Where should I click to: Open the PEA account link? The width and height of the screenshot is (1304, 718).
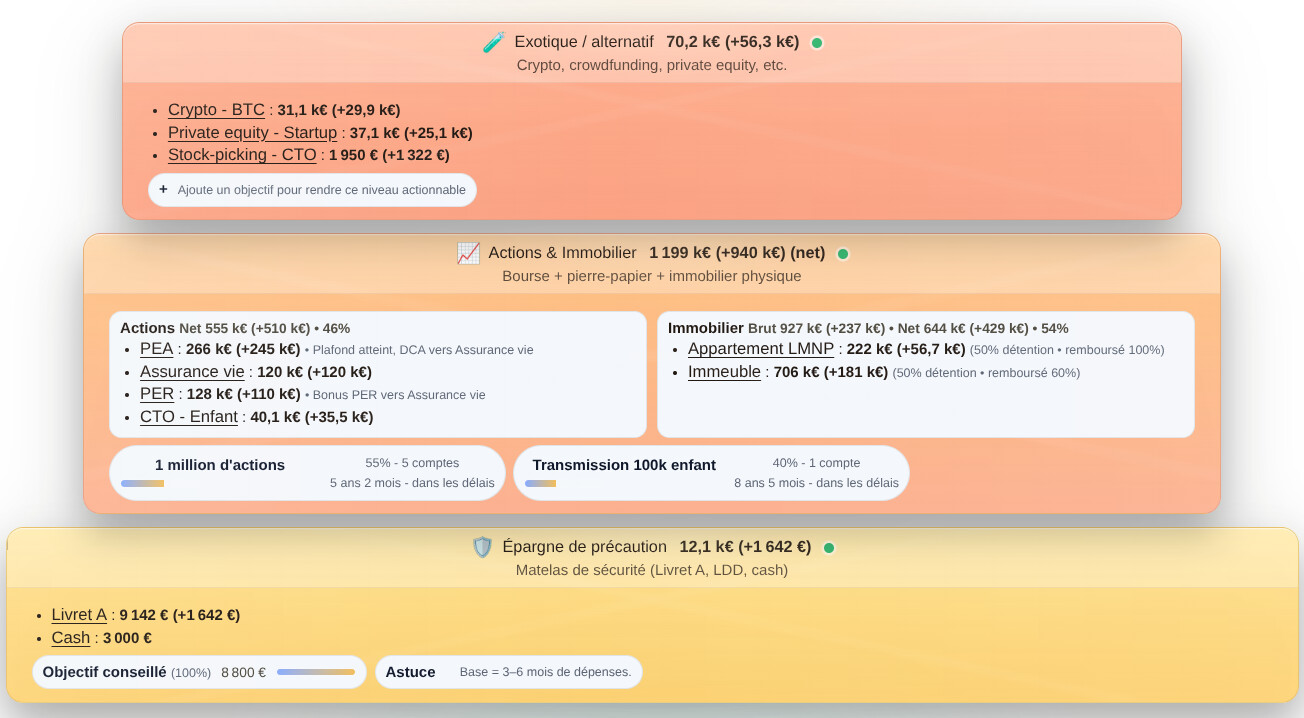(x=157, y=349)
